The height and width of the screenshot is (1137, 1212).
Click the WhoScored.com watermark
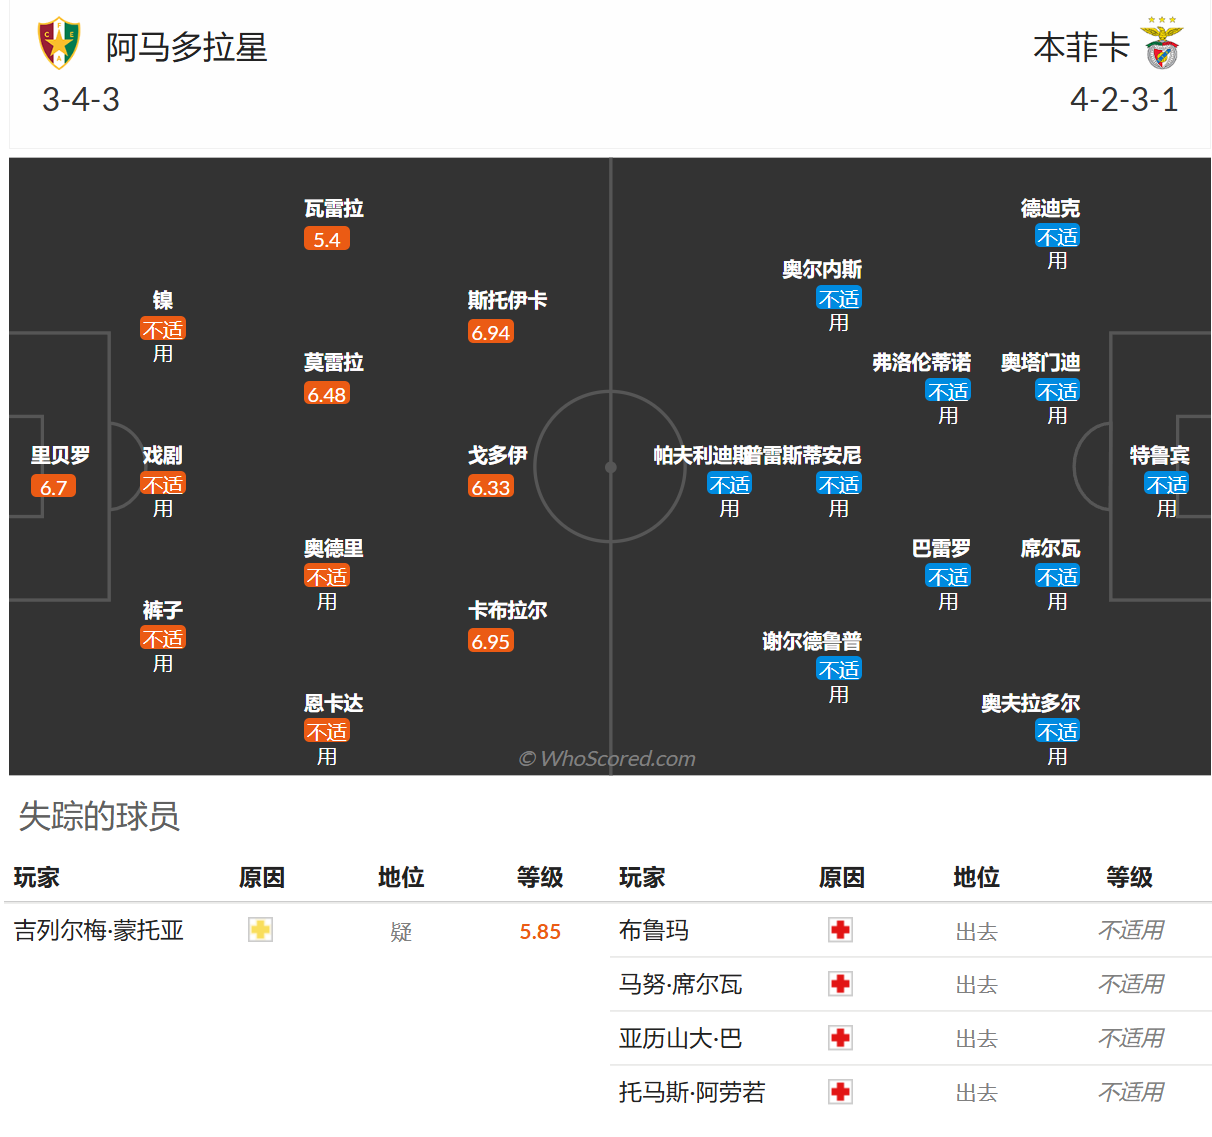coord(607,759)
